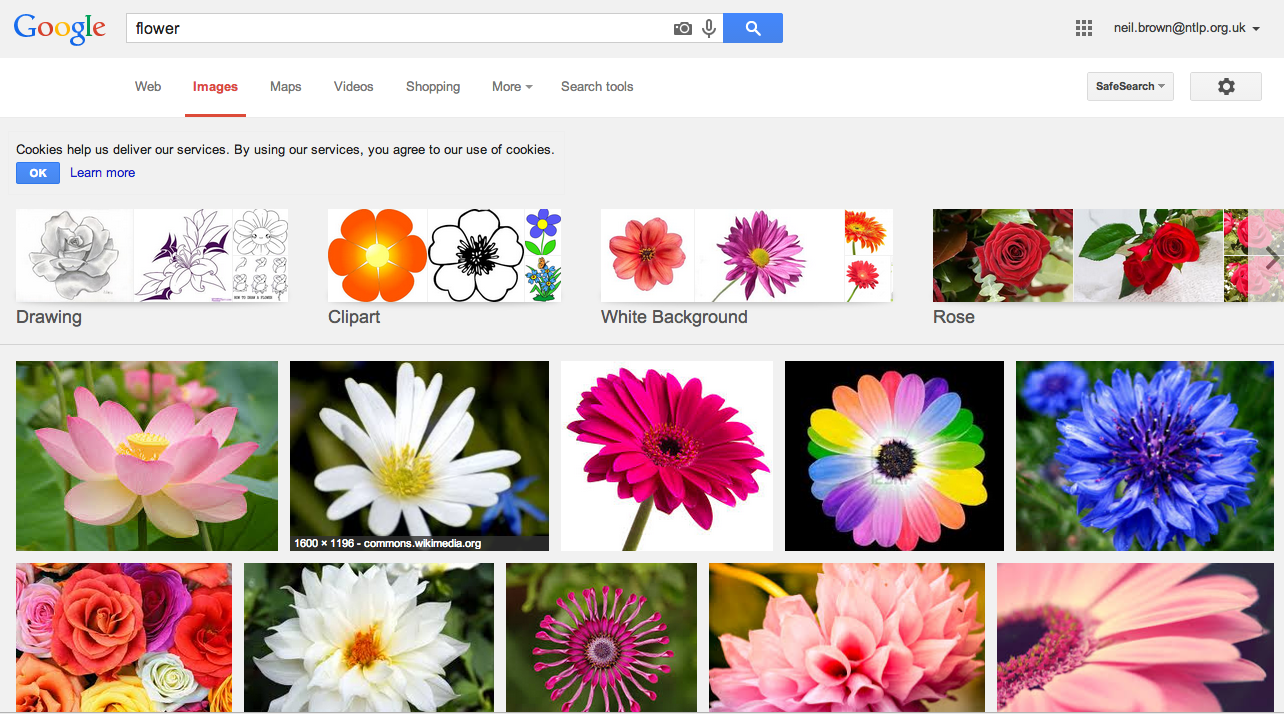1284x714 pixels.
Task: Open neil.brown@ntlp.org.uk account menu
Action: click(x=1187, y=28)
